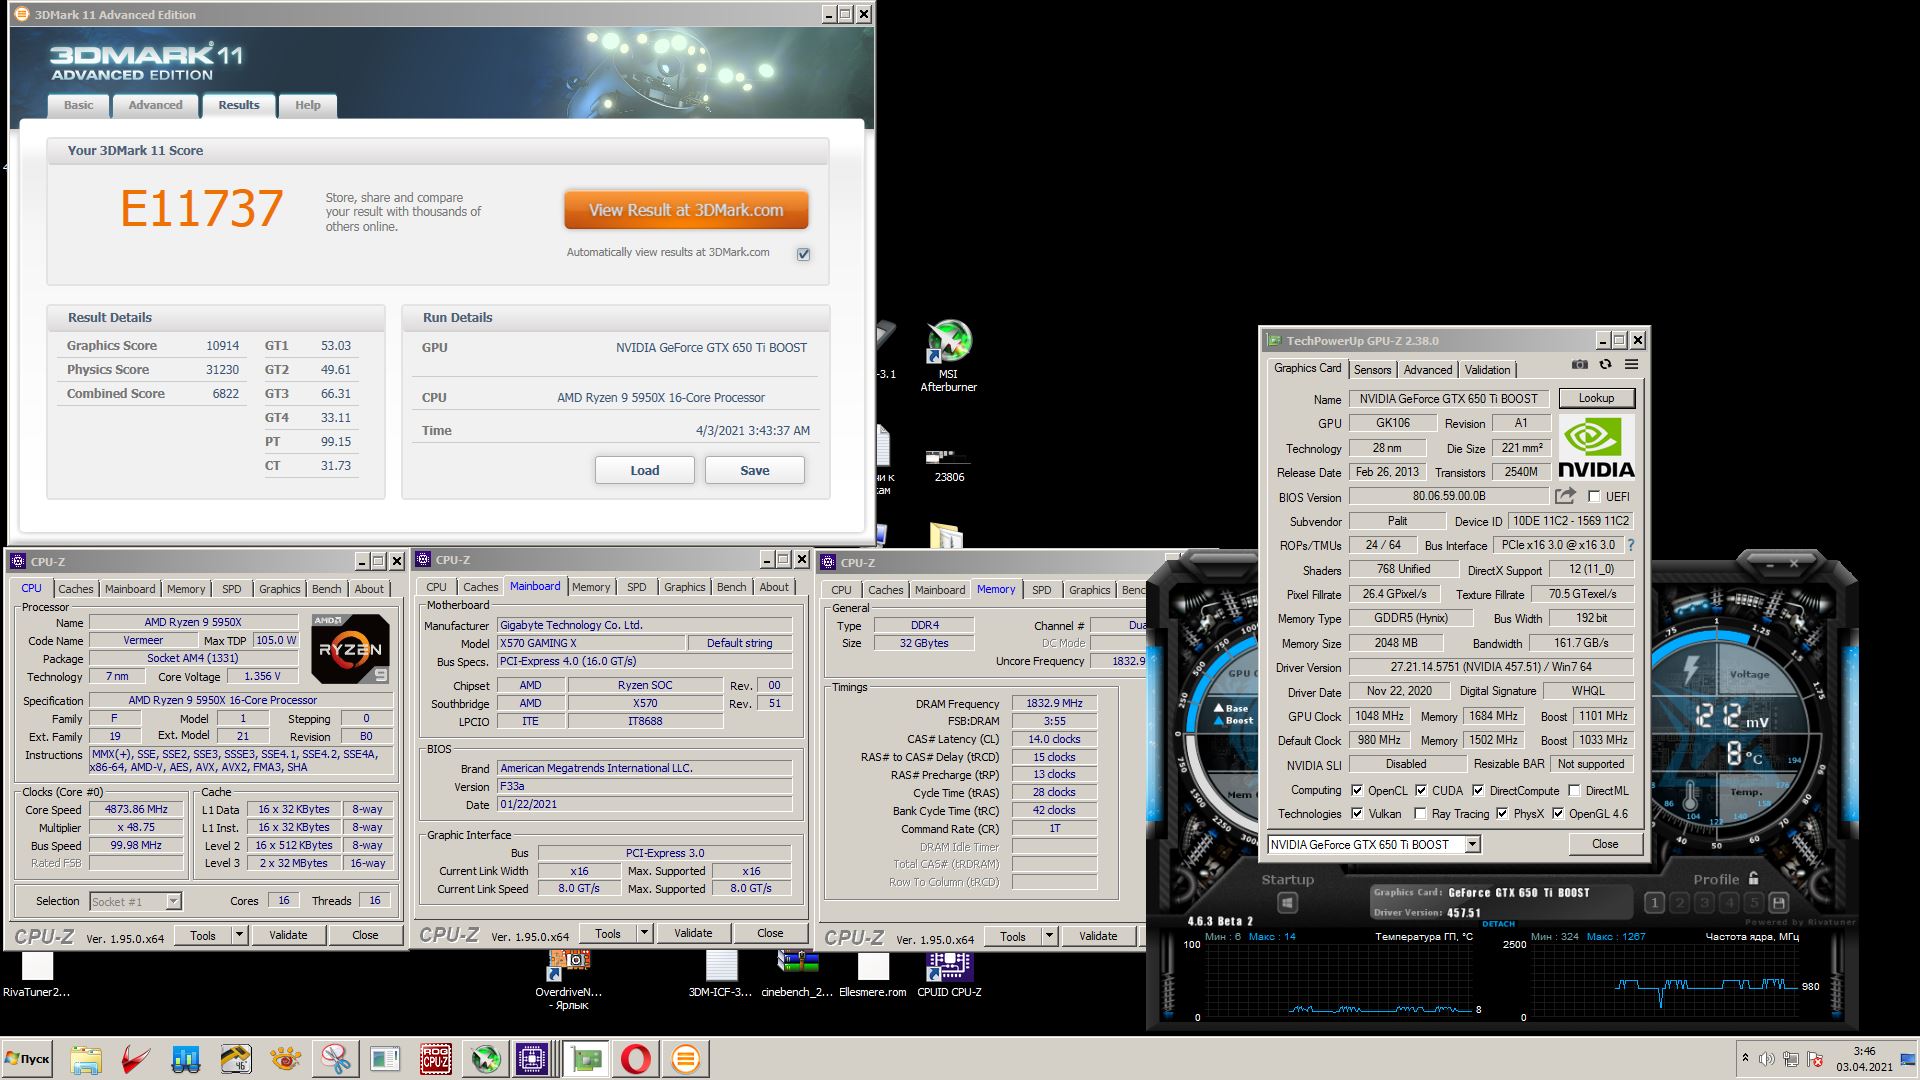Click the Save button in 3DMark
Image resolution: width=1920 pixels, height=1080 pixels.
(755, 470)
